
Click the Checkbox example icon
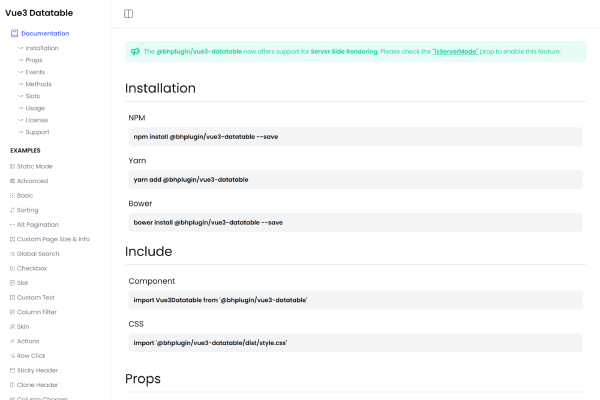tap(12, 268)
